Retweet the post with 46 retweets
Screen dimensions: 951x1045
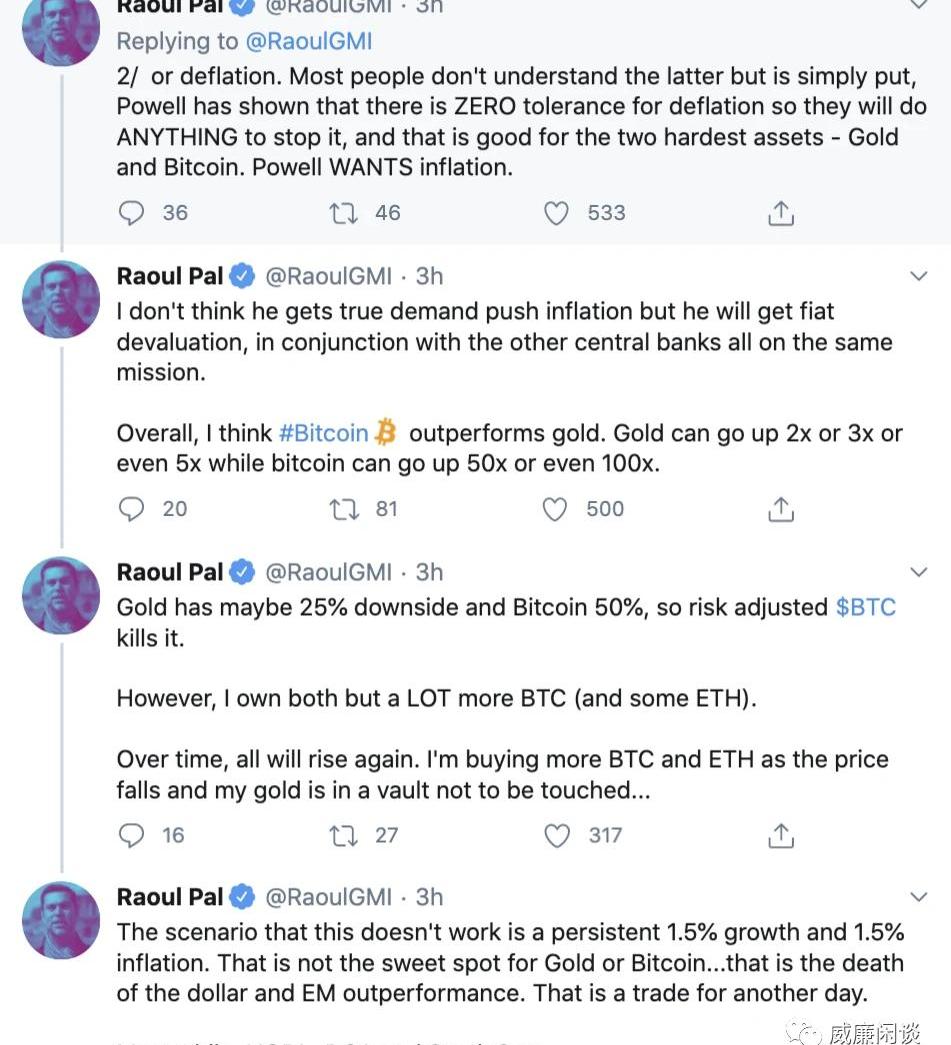pos(344,213)
